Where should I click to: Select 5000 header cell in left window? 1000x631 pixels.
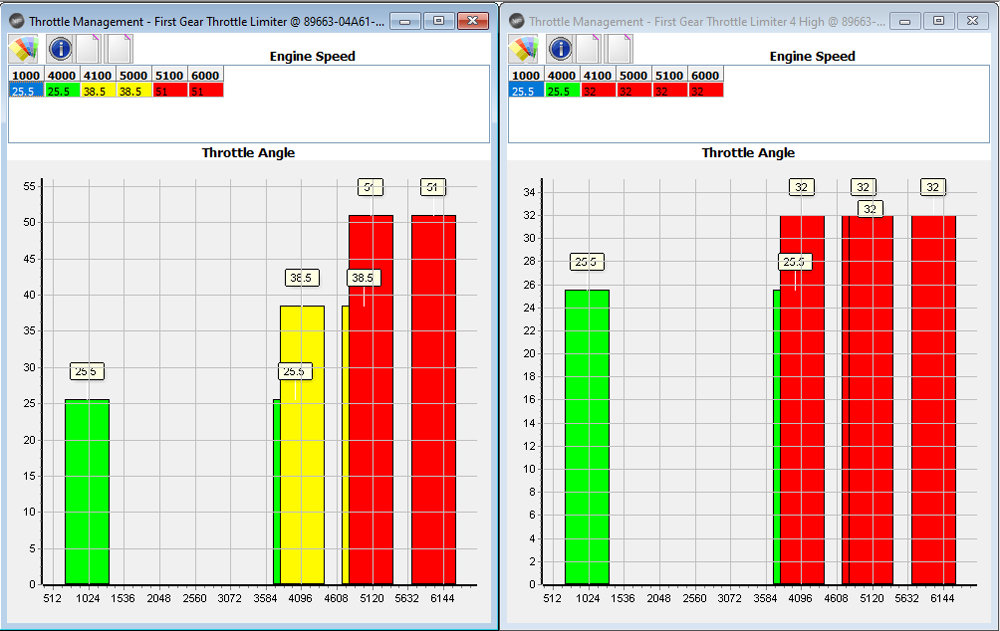[x=133, y=75]
